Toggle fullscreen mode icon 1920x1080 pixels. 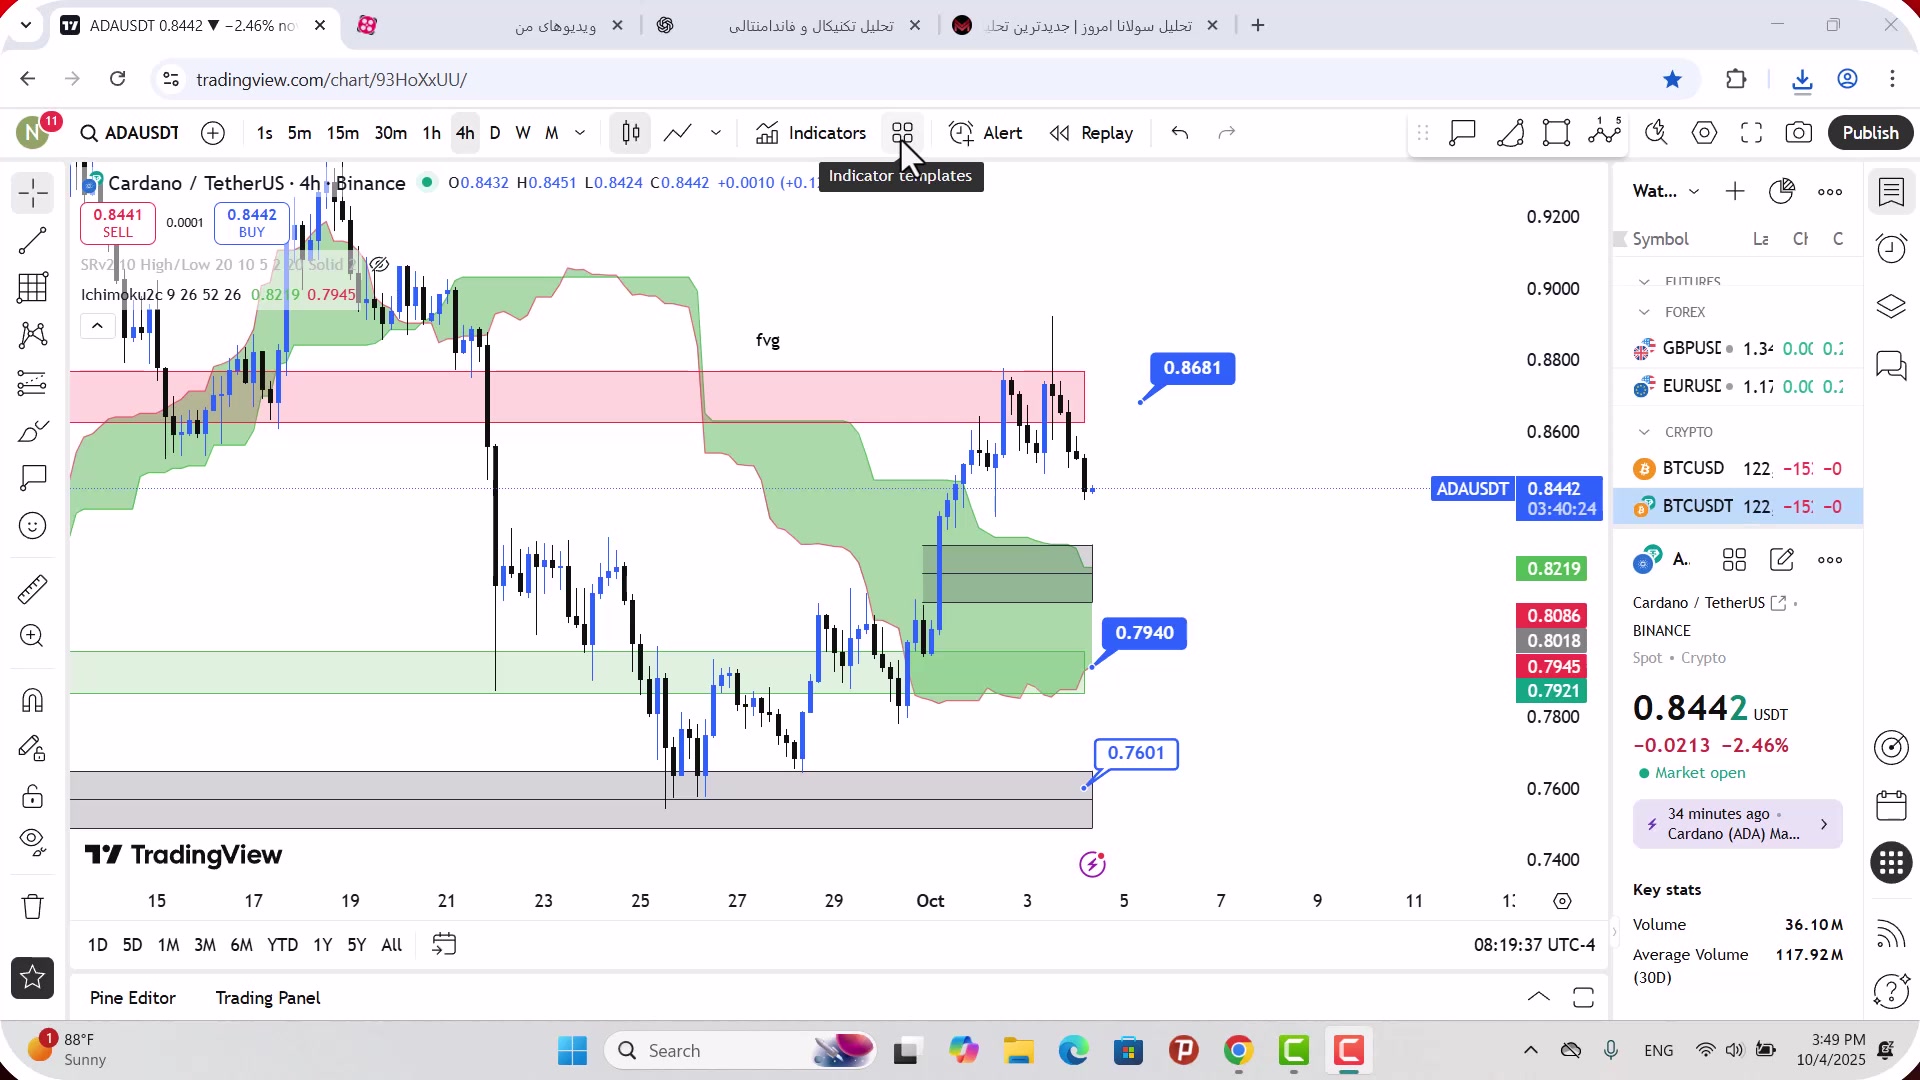(x=1751, y=133)
